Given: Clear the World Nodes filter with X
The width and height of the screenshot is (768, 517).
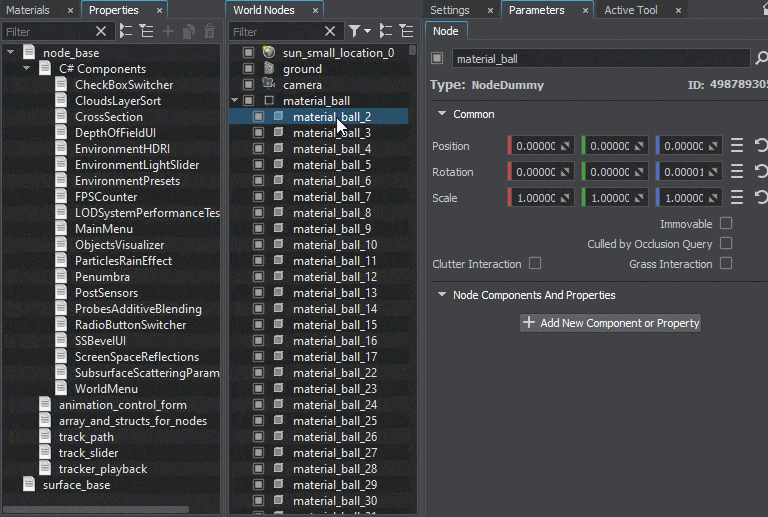Looking at the screenshot, I should 331,32.
